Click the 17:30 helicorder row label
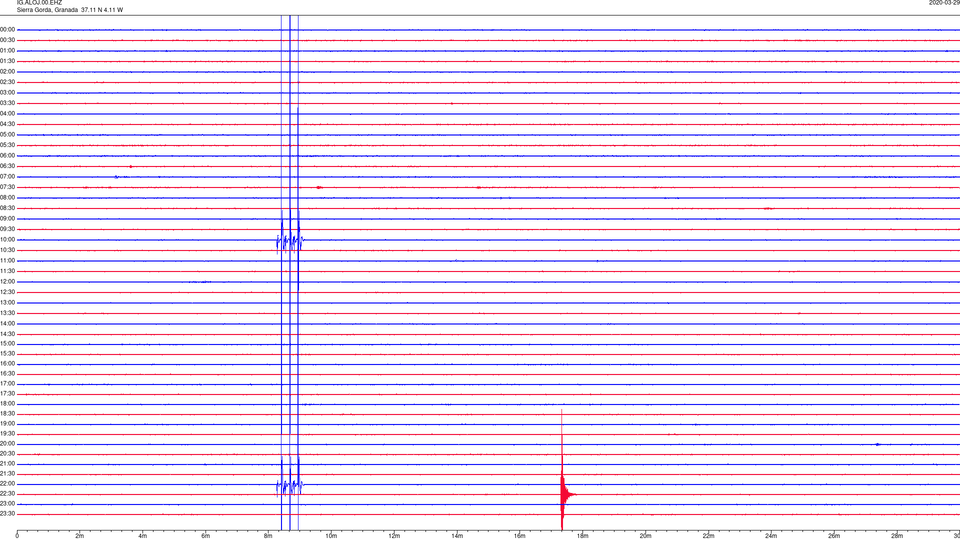This screenshot has width=960, height=540. (x=8, y=394)
